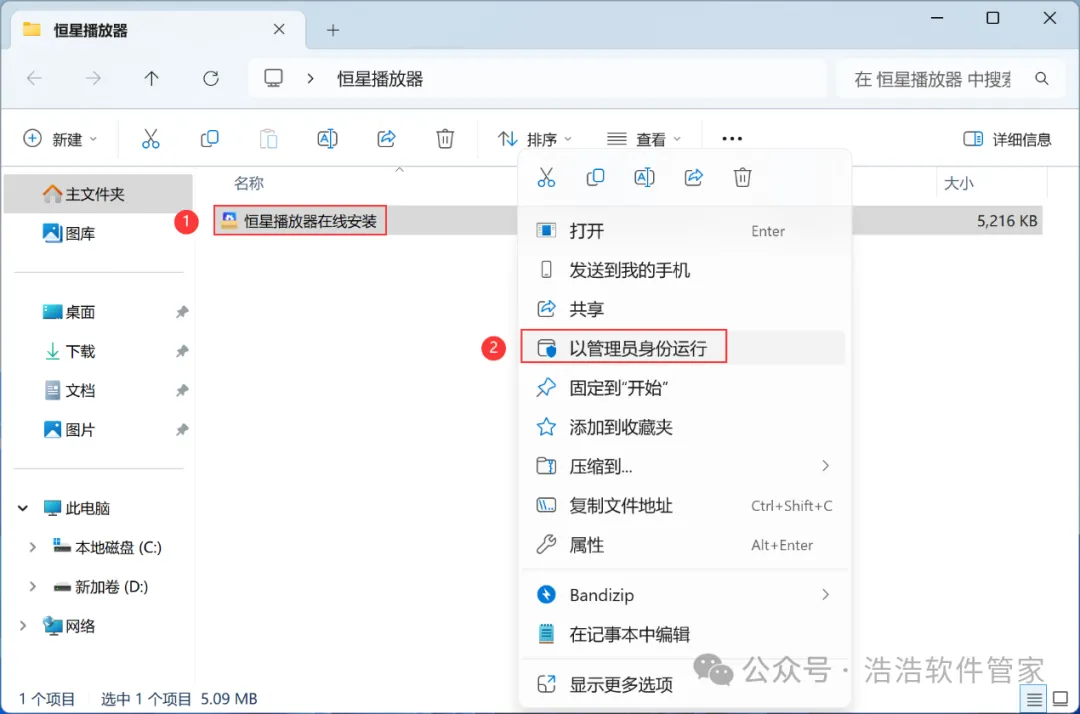Open the Bandizip submenu
This screenshot has height=714, width=1080.
click(683, 594)
